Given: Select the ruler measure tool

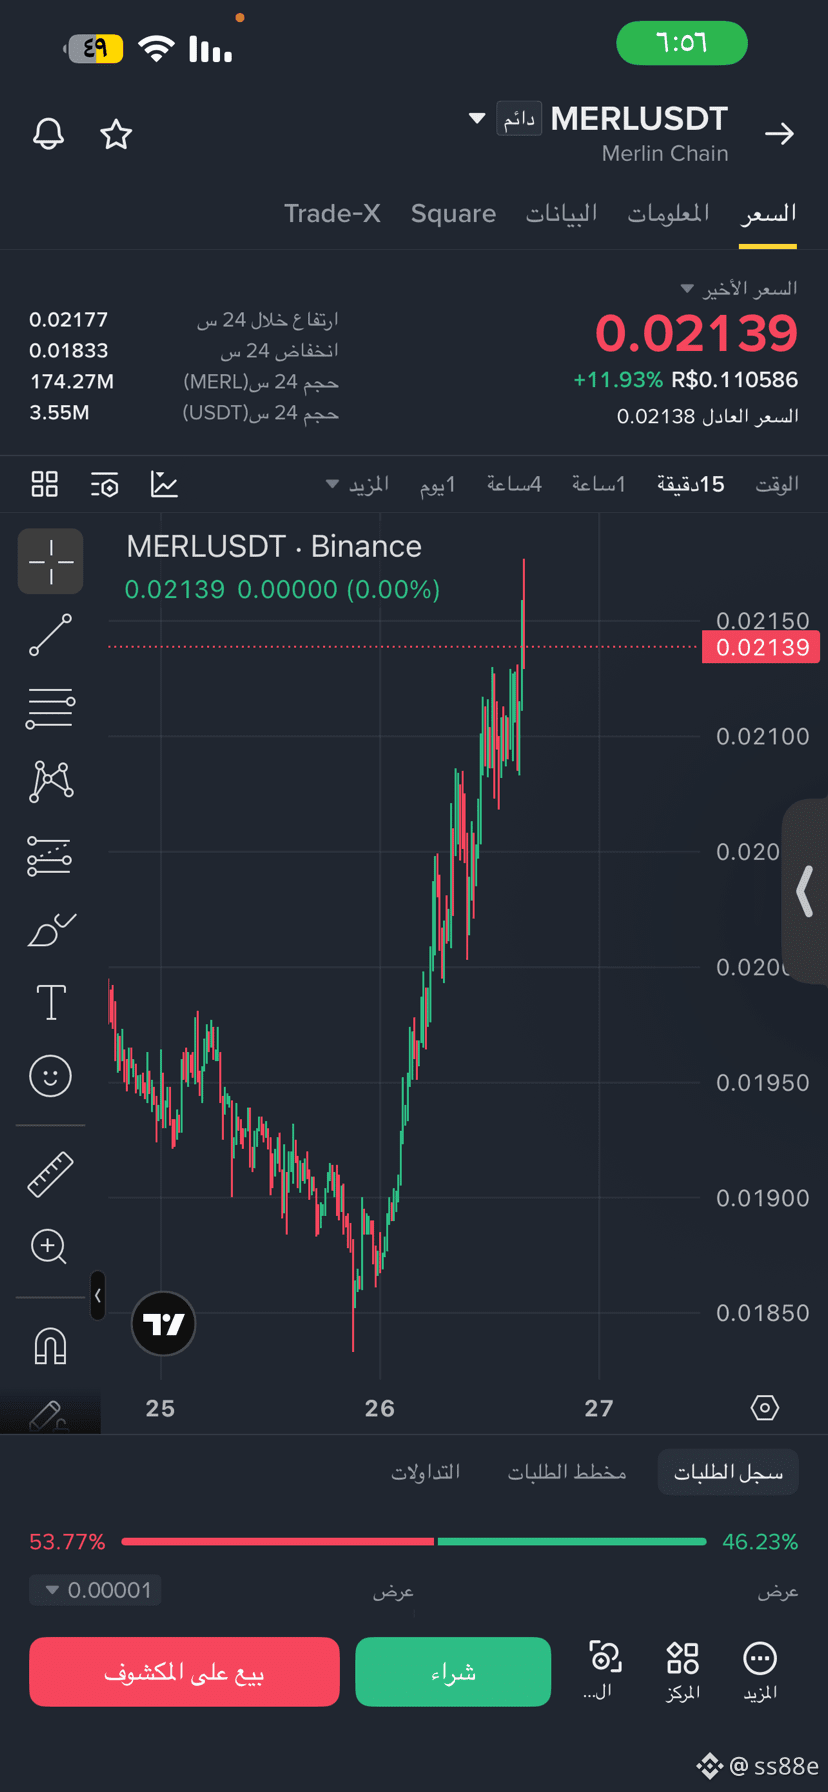Looking at the screenshot, I should (50, 1175).
